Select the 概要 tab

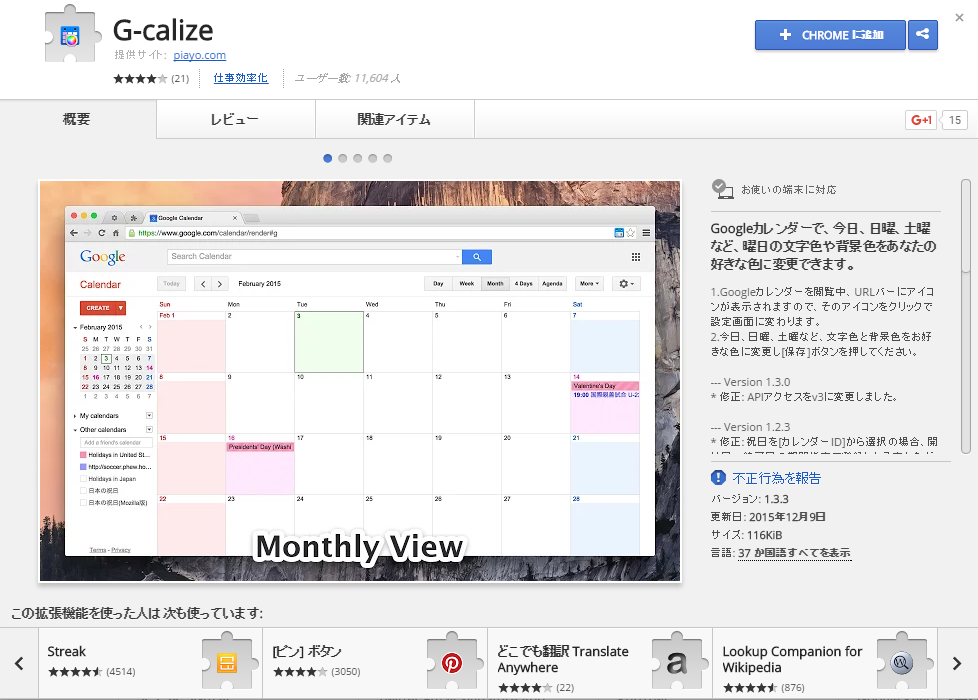point(77,119)
